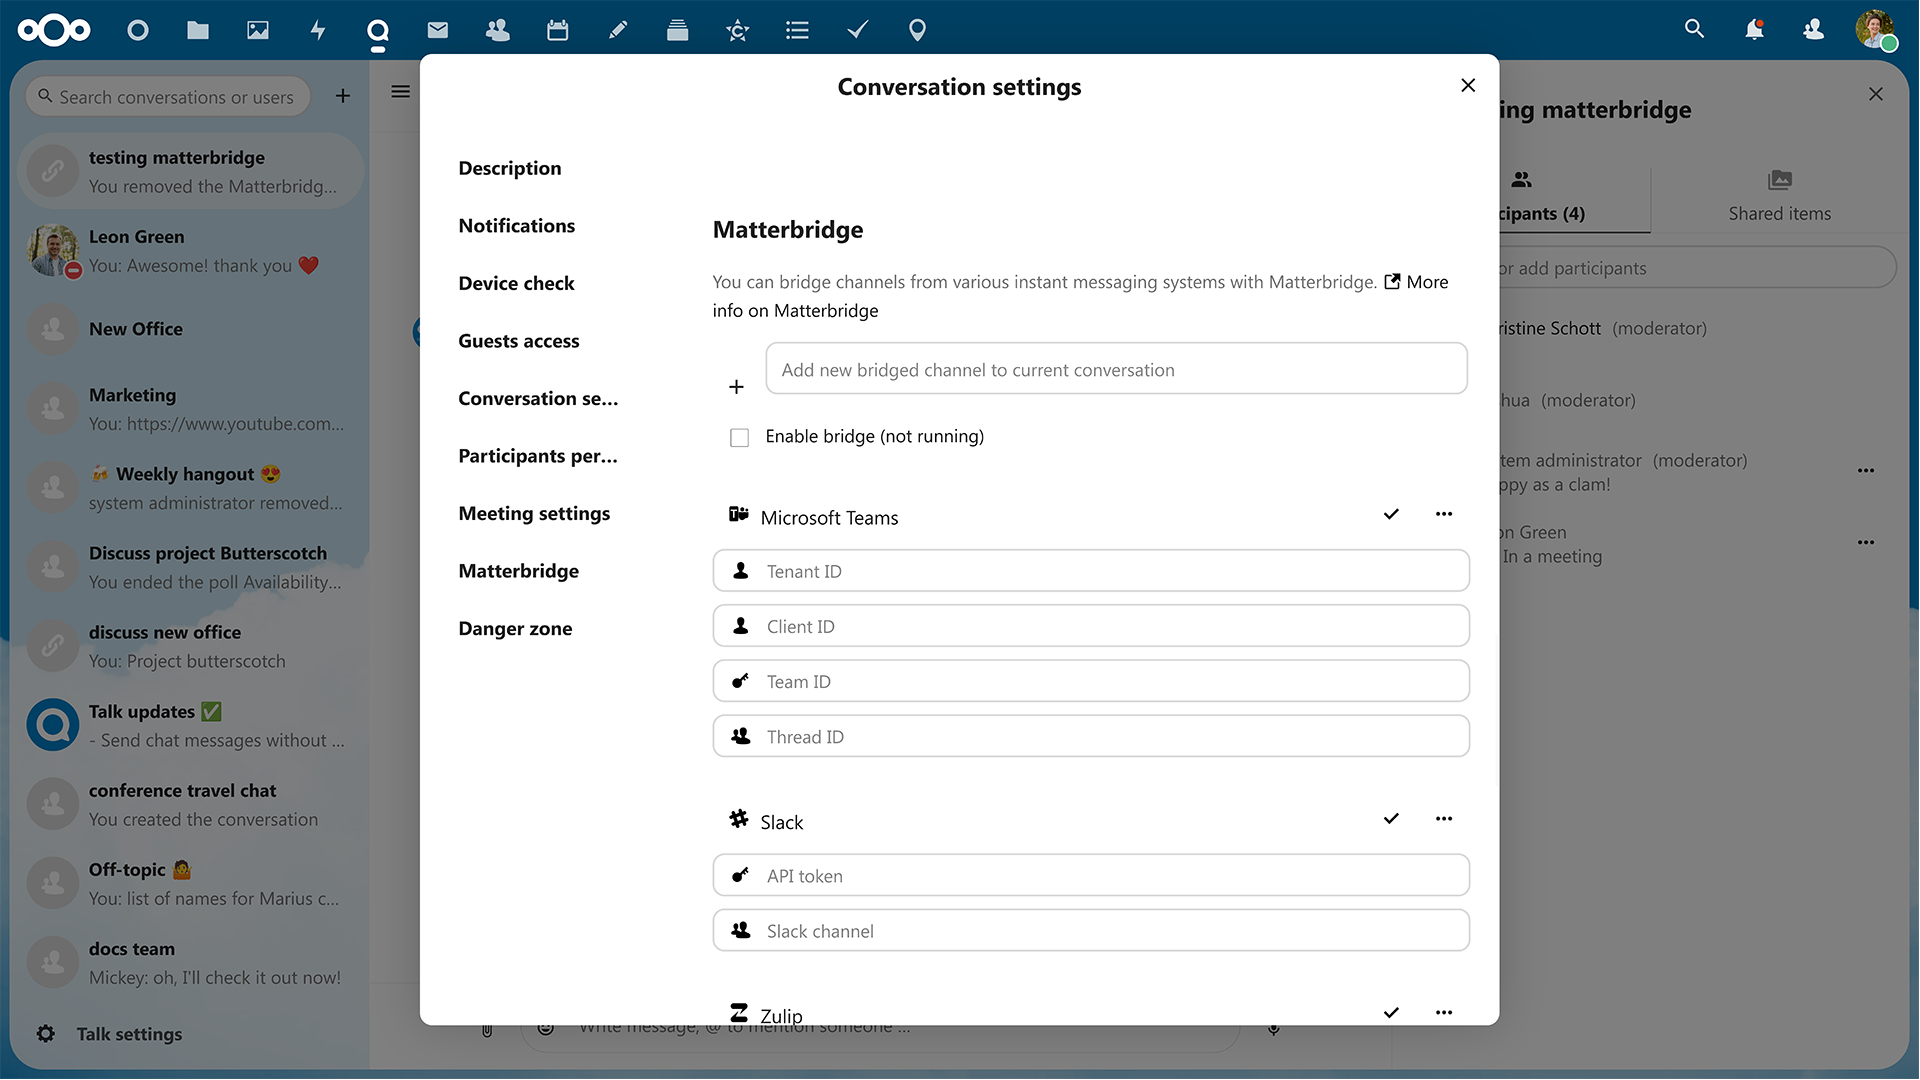This screenshot has width=1920, height=1080.
Task: Click the Slack API token field
Action: click(1091, 876)
